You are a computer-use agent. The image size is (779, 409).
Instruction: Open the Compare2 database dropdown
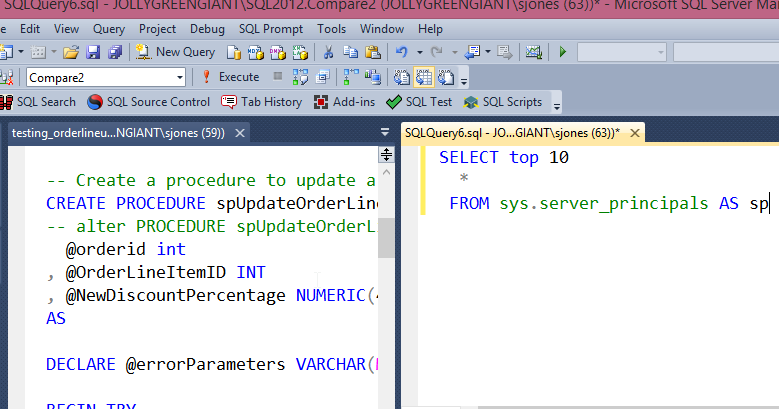[180, 77]
